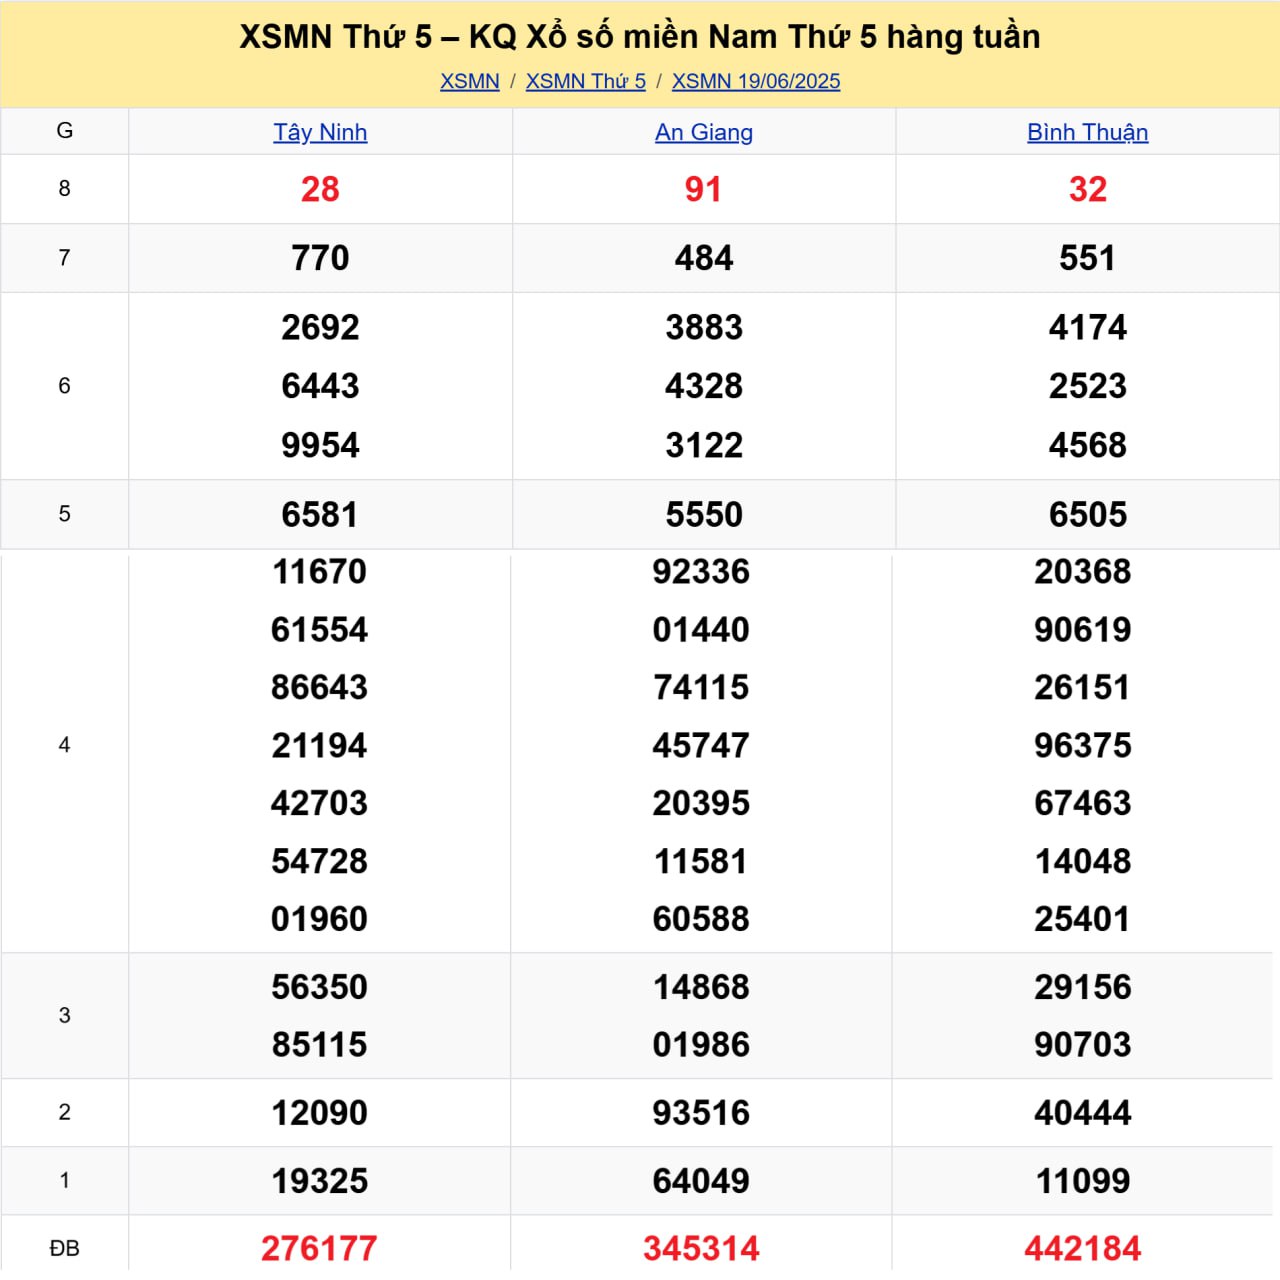Click prize 1 number 64049
The image size is (1280, 1280).
[x=701, y=1181]
